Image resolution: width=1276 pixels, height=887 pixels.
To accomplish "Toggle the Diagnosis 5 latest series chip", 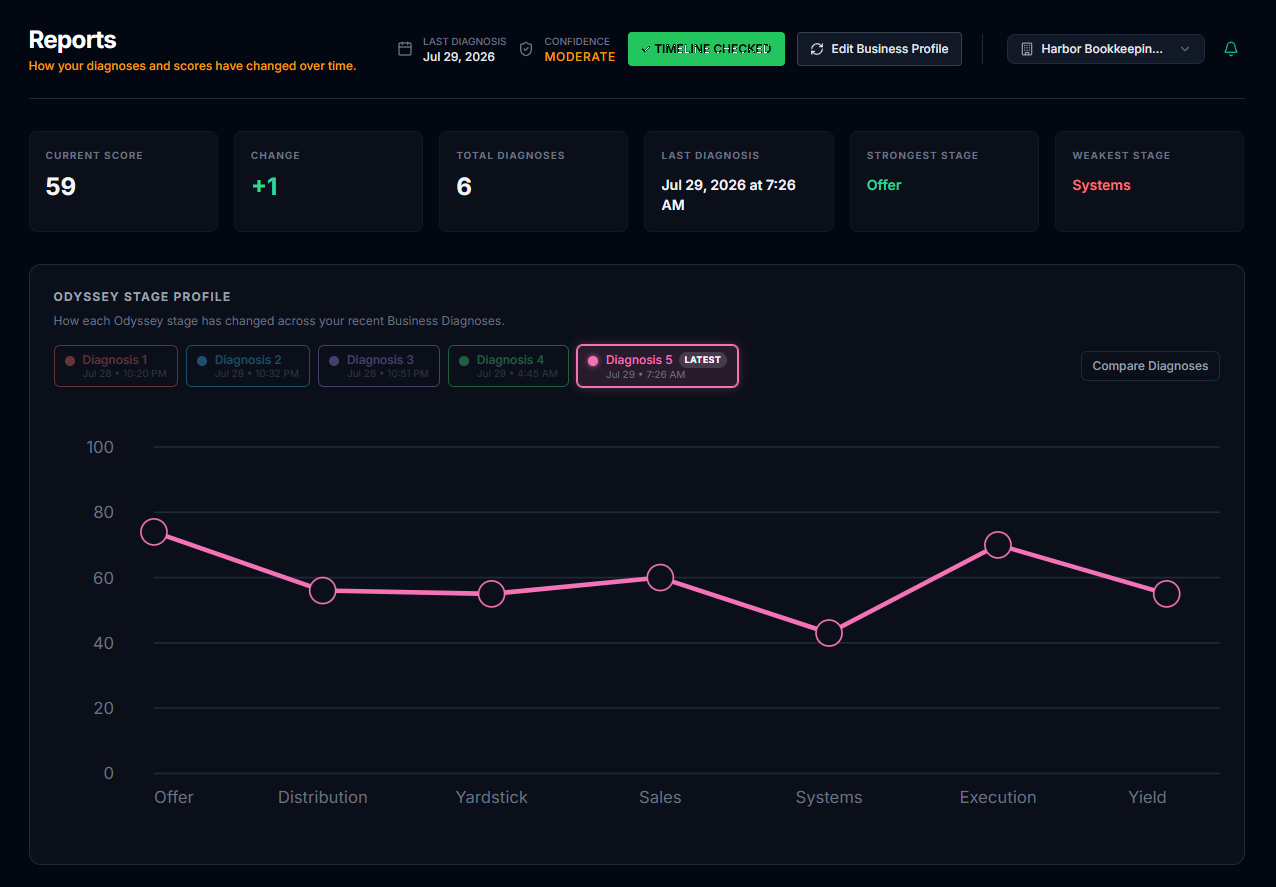I will [657, 366].
